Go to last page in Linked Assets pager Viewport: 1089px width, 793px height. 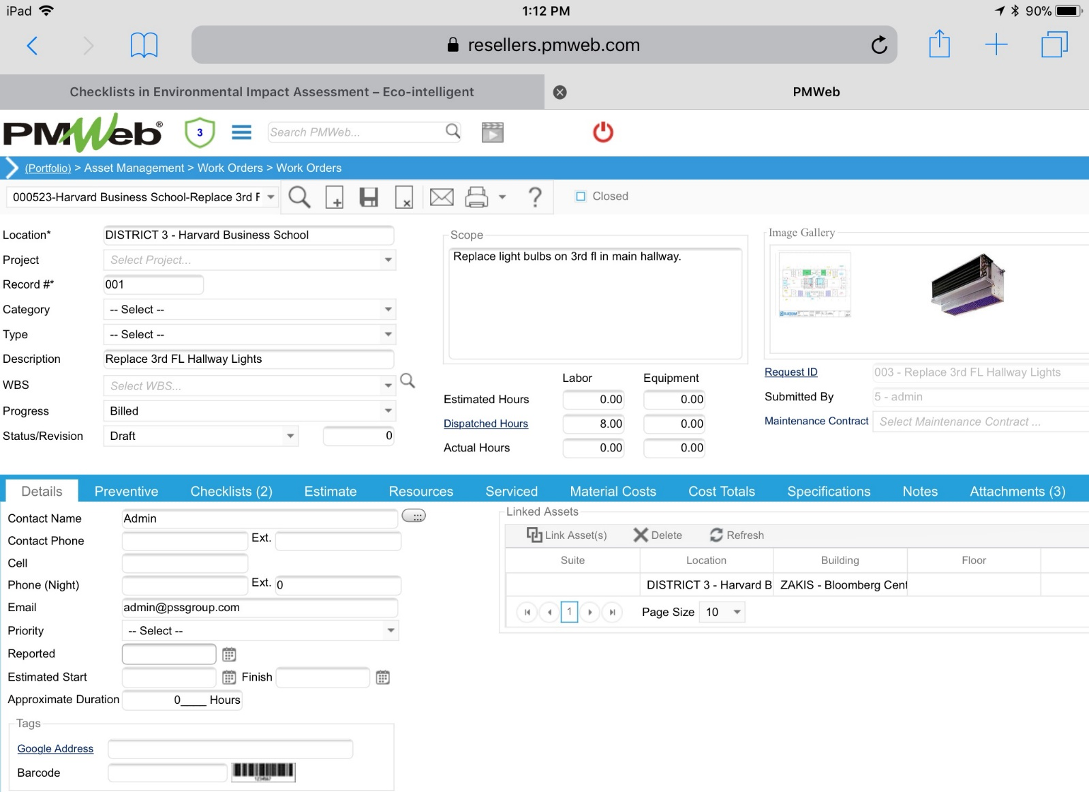point(613,612)
